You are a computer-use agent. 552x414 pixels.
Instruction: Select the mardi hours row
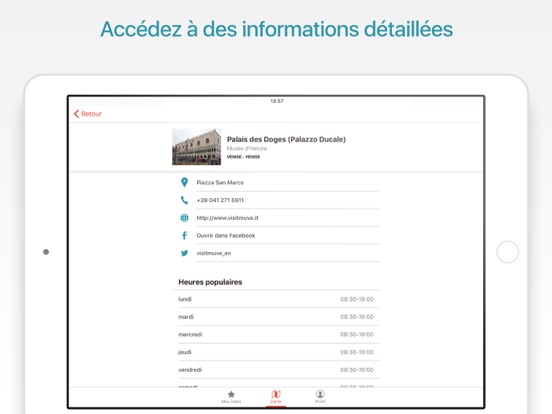(x=276, y=317)
